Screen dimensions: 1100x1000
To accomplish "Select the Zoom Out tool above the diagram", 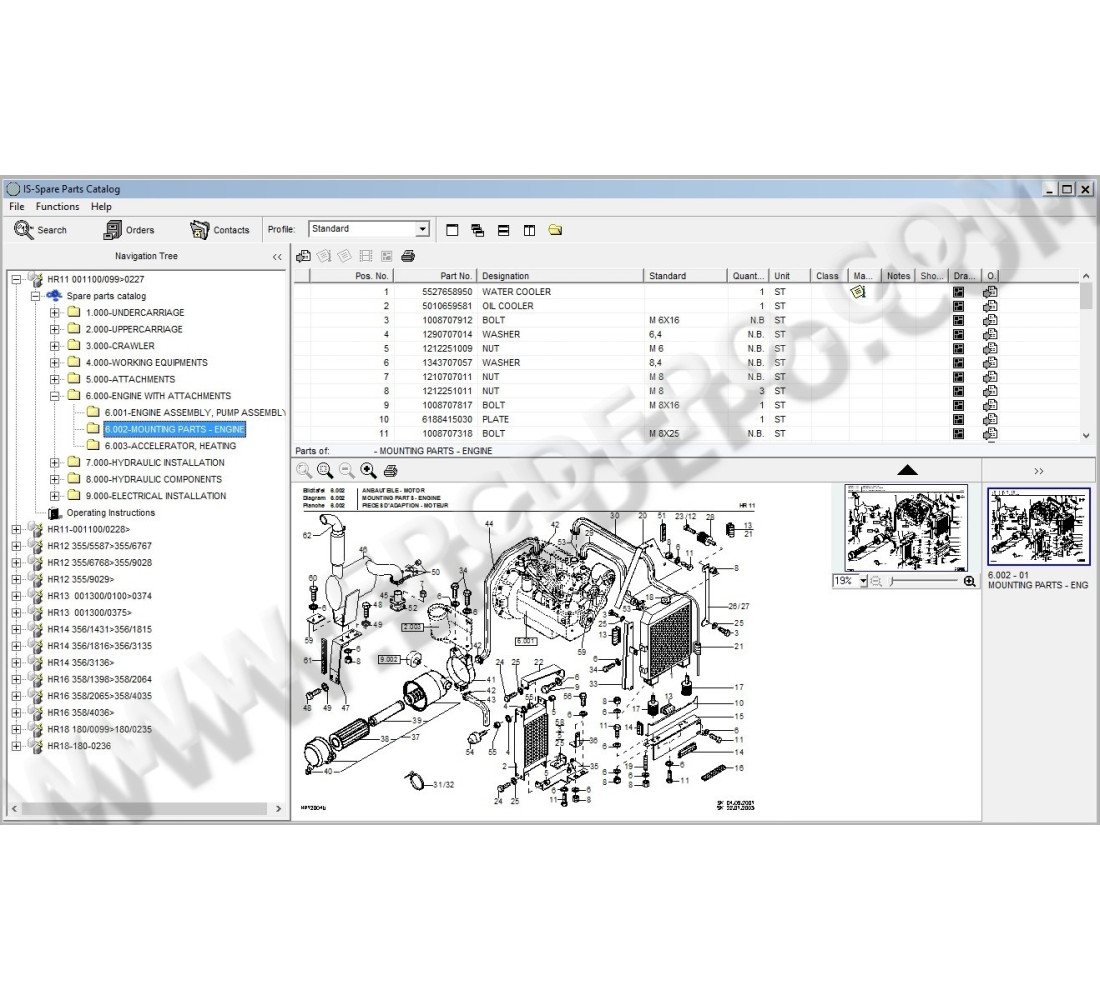I will 345,470.
